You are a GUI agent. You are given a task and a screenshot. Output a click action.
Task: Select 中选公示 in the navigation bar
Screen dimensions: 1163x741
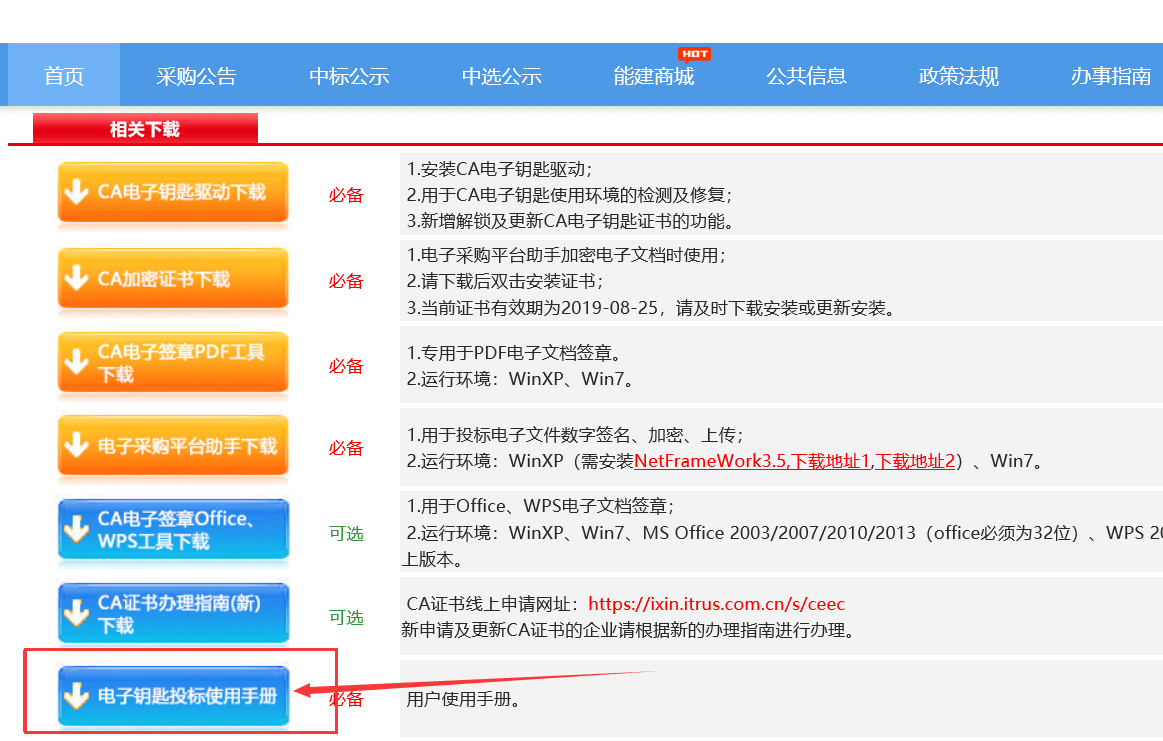tap(501, 77)
